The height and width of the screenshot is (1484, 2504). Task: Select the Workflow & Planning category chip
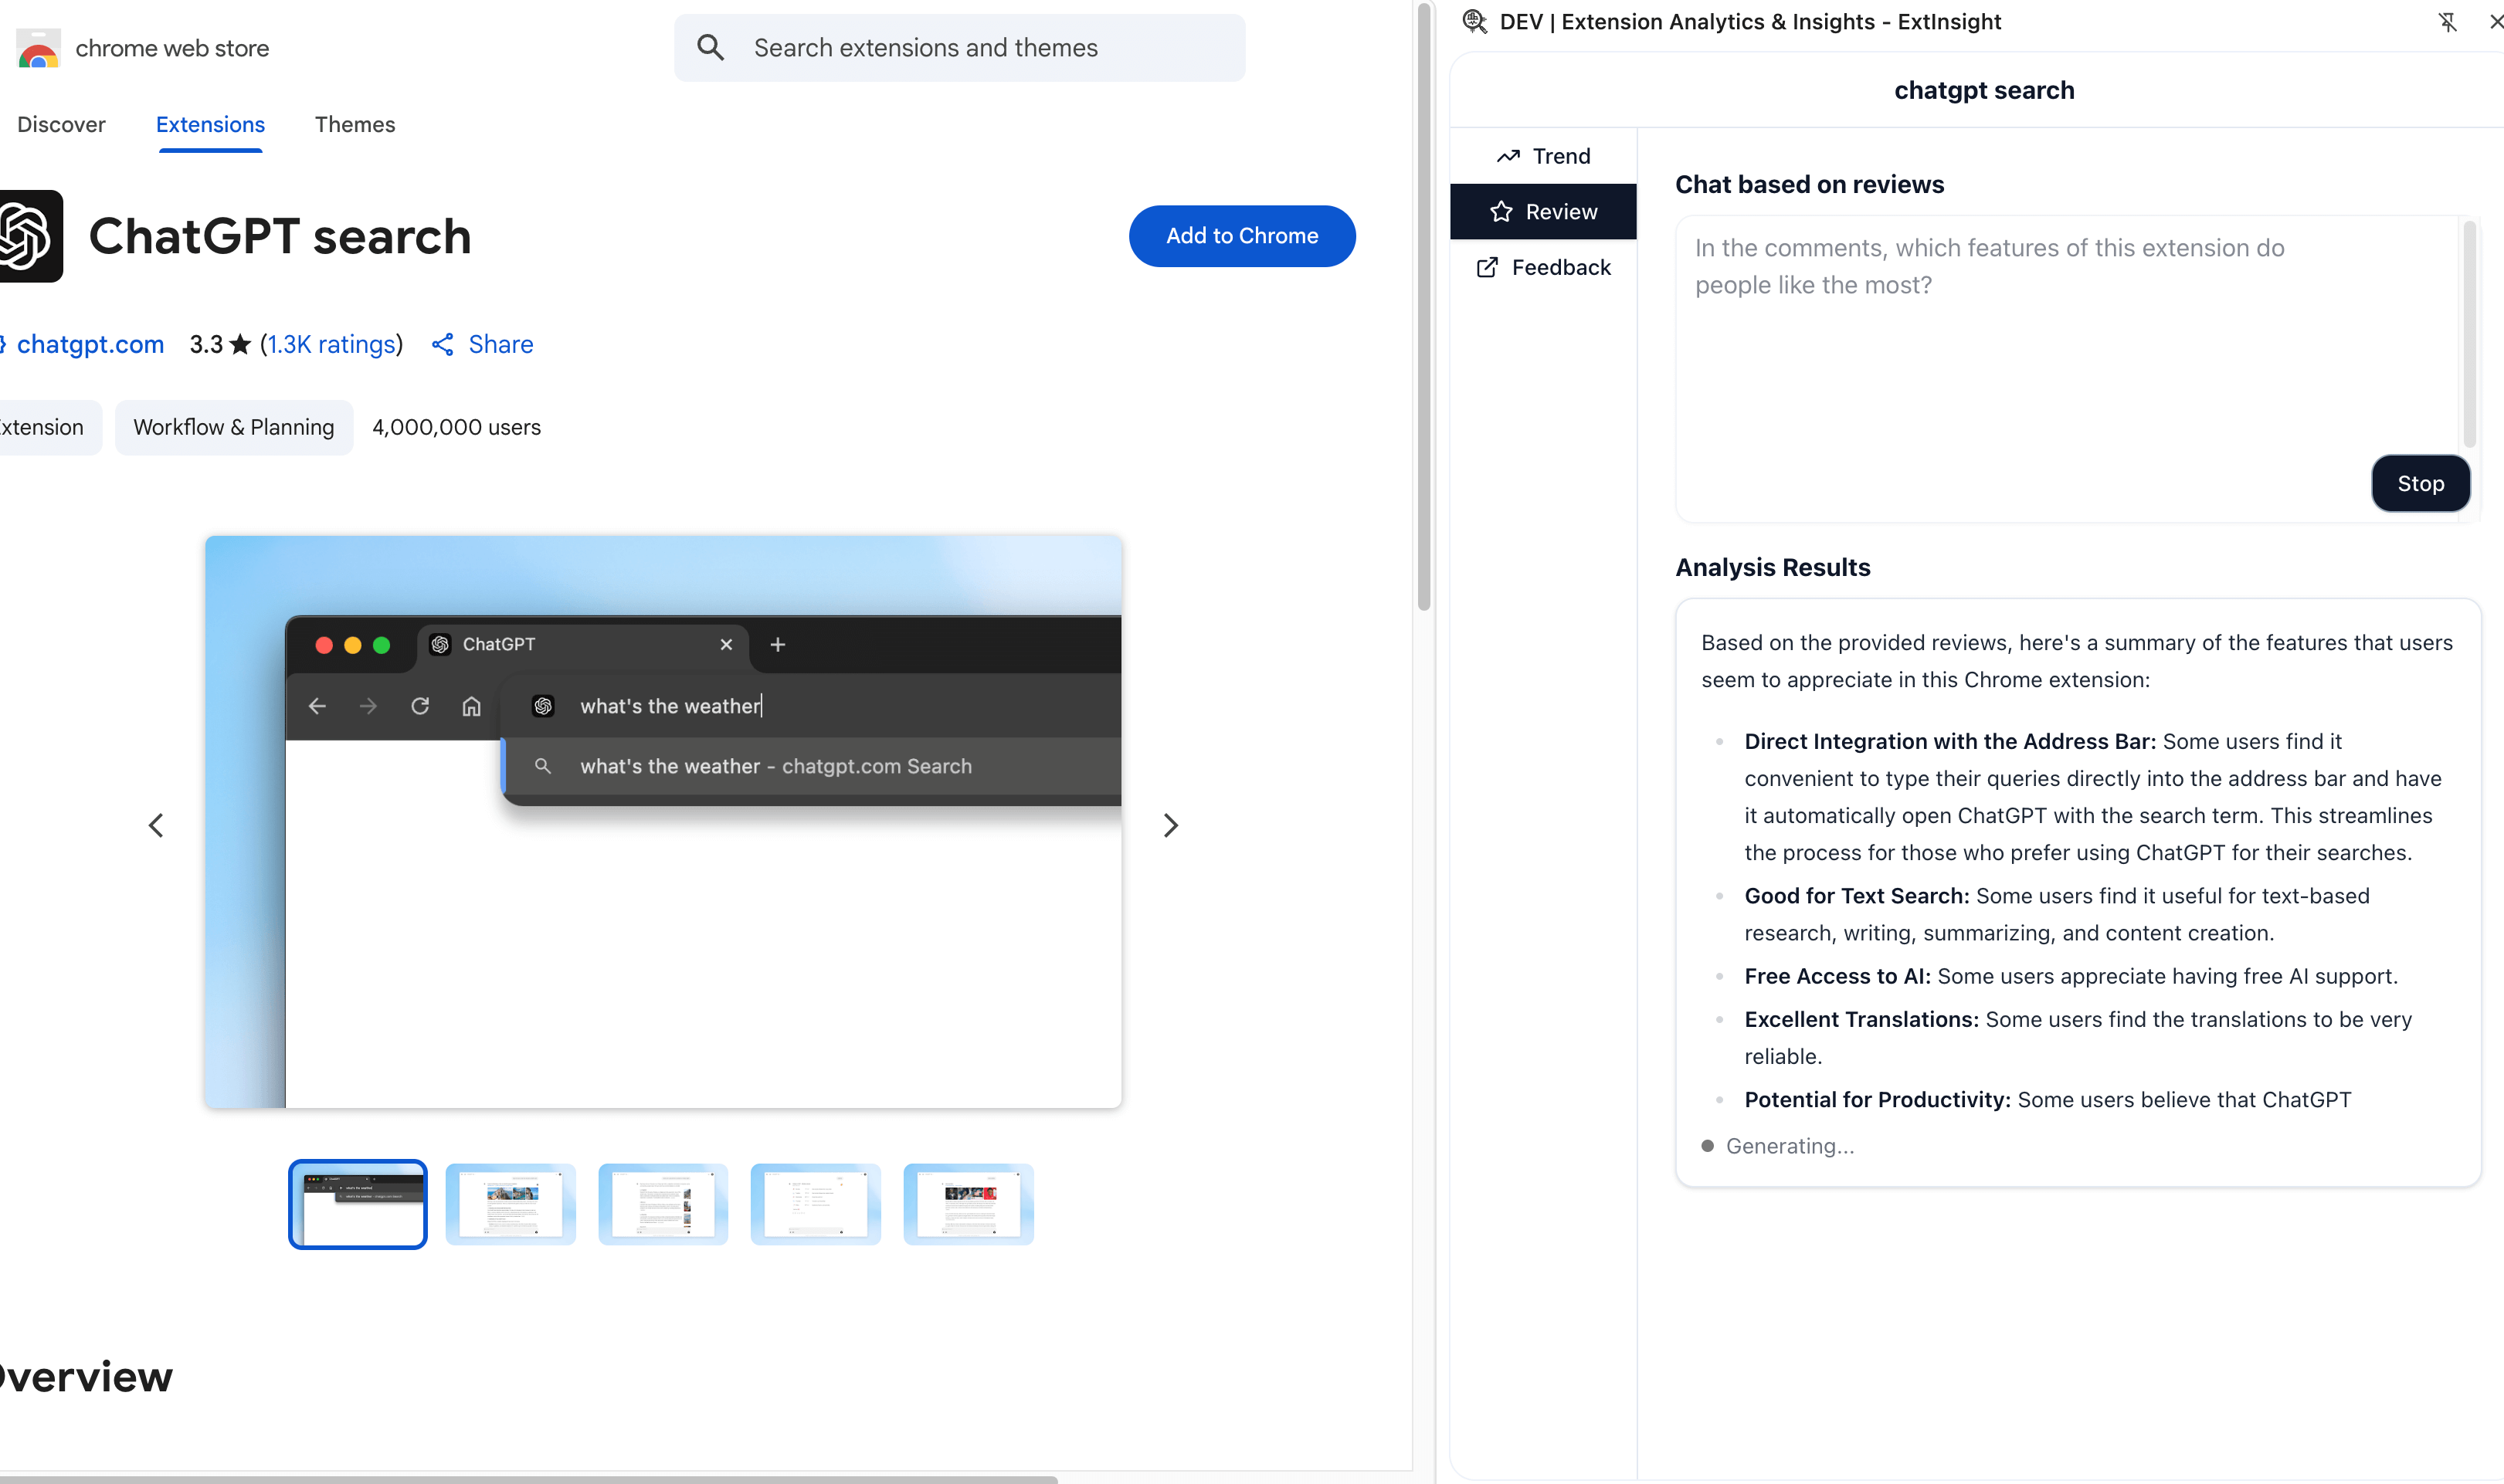(x=233, y=427)
